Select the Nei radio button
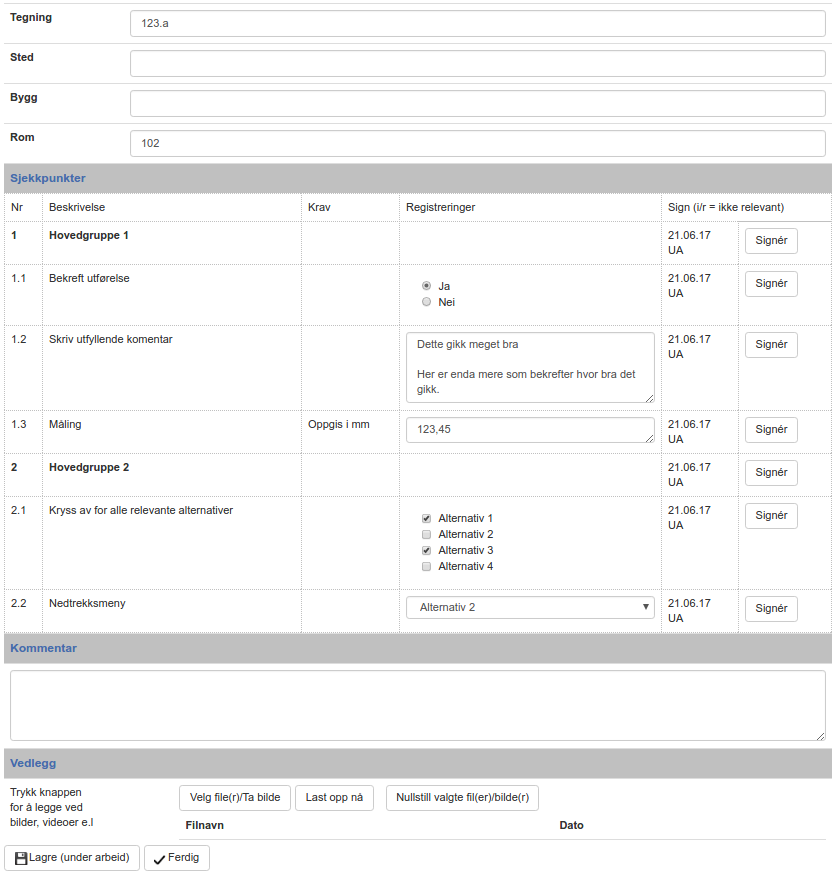Viewport: 839px width, 872px height. pos(427,302)
